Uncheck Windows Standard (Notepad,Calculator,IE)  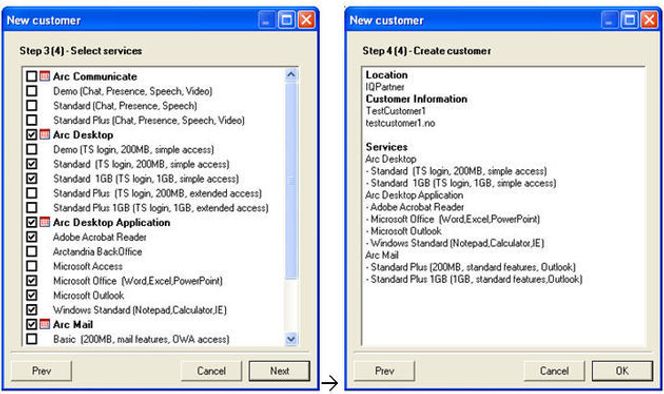31,310
